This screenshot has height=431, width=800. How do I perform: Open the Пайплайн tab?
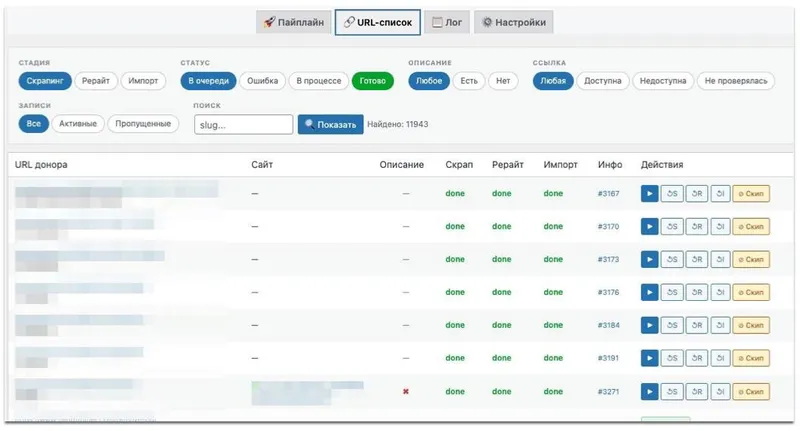coord(294,22)
